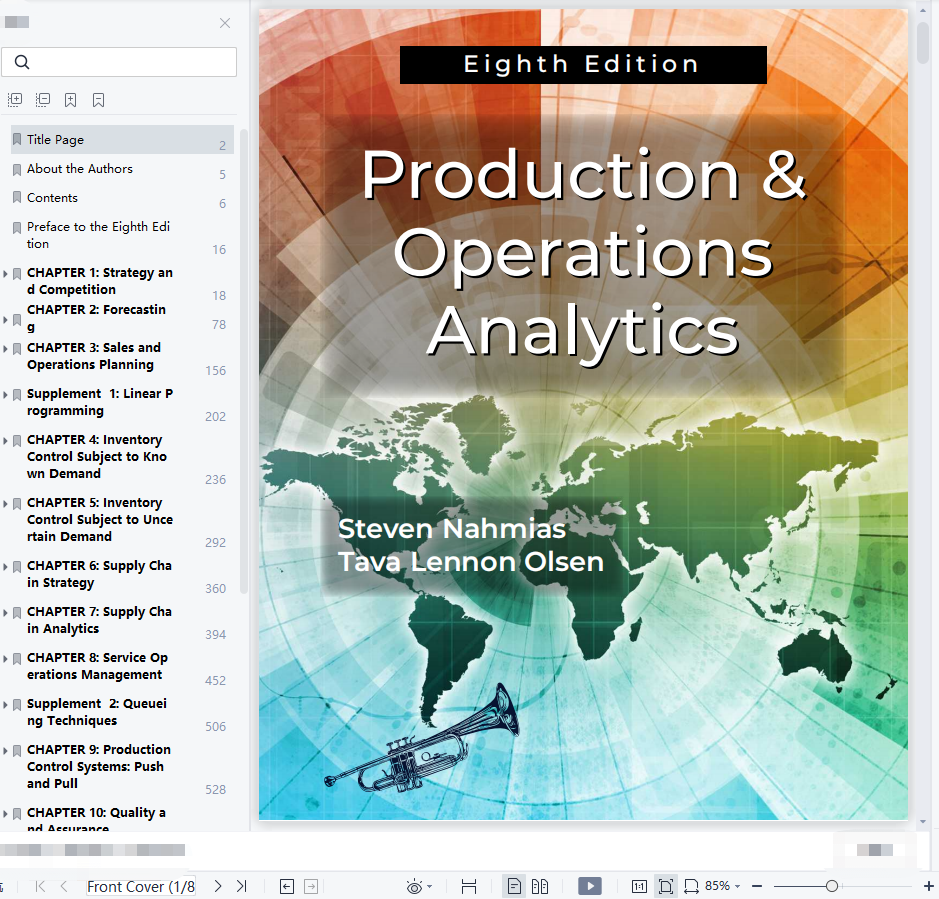Toggle fit page to window
The width and height of the screenshot is (939, 899).
tap(665, 886)
